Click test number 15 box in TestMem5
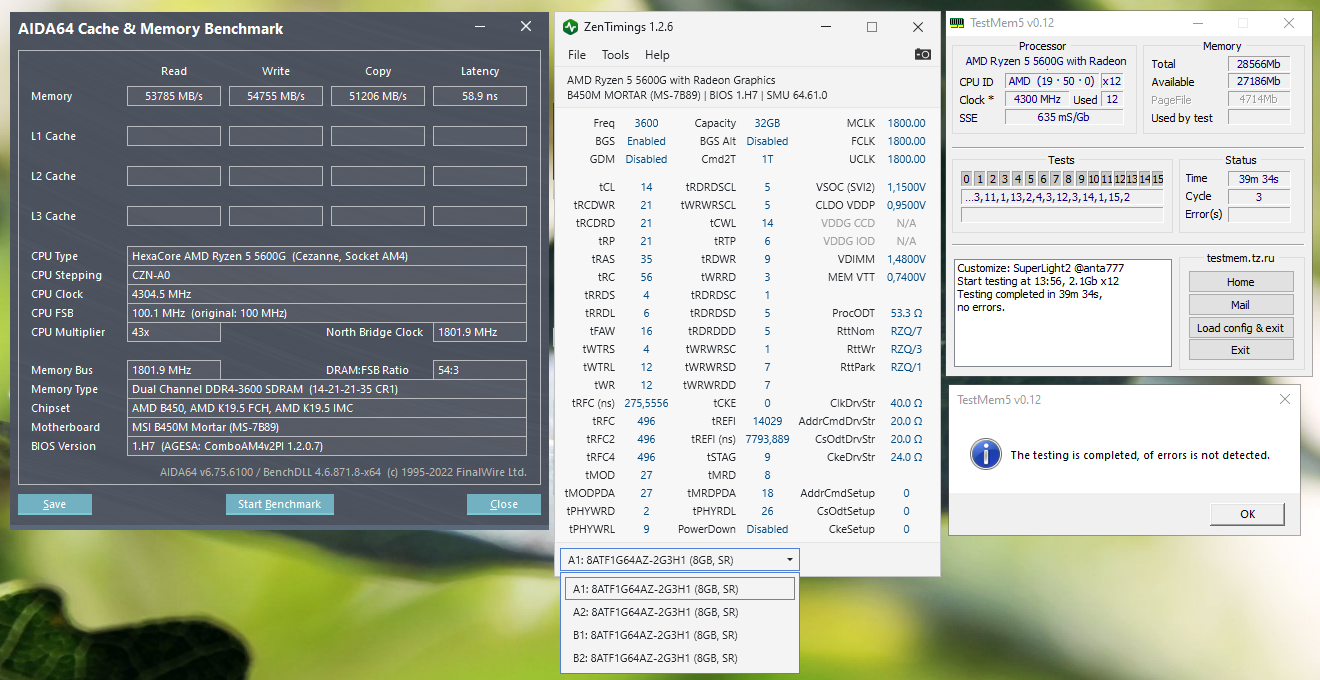 pos(1157,179)
